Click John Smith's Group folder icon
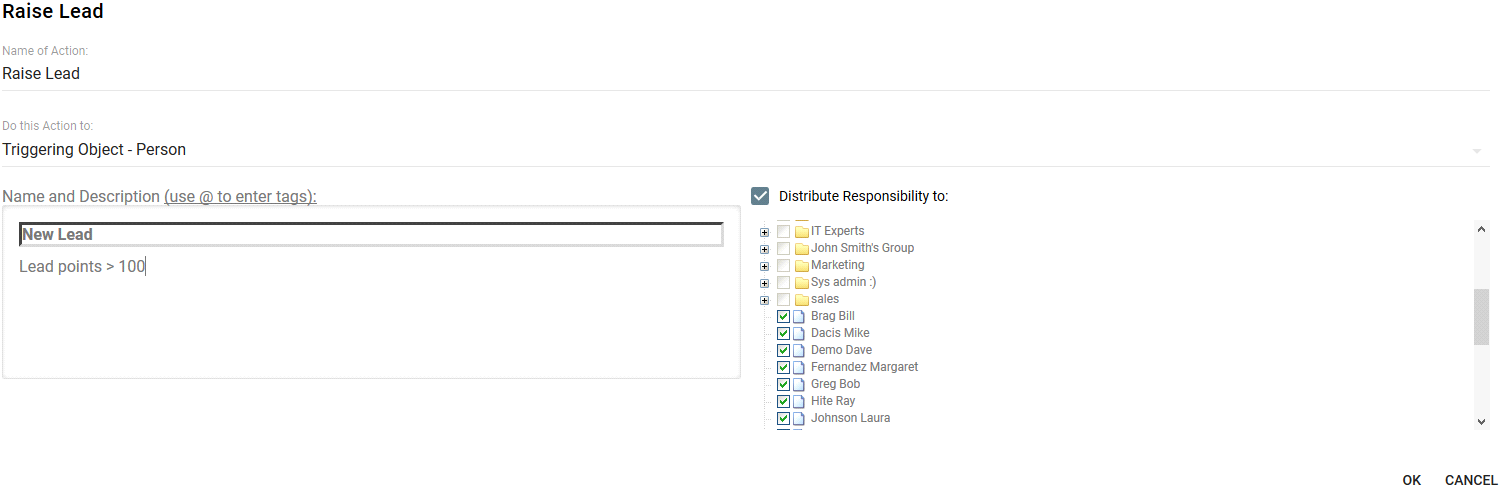This screenshot has height=490, width=1500. tap(801, 248)
